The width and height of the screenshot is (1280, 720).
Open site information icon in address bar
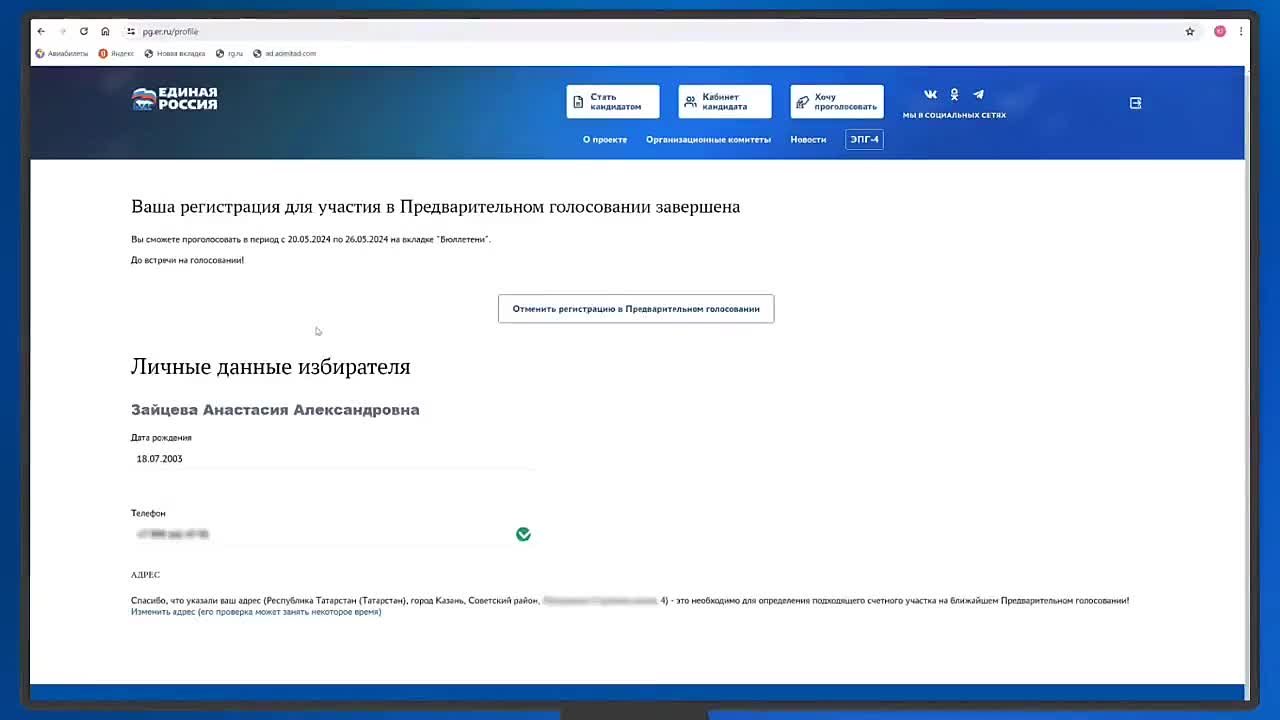[x=131, y=32]
